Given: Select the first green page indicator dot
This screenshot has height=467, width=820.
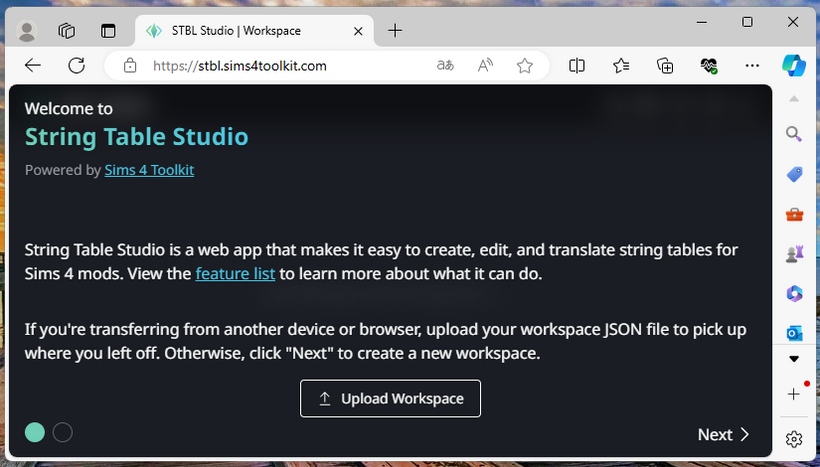Looking at the screenshot, I should pos(35,432).
